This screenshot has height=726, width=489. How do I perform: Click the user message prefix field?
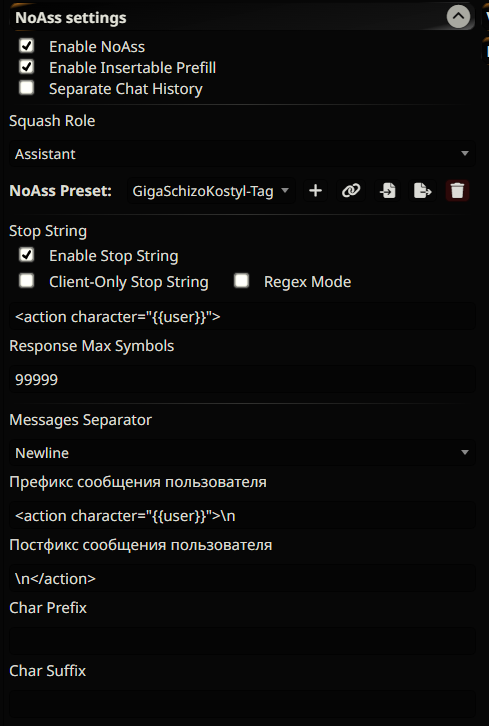click(x=242, y=515)
